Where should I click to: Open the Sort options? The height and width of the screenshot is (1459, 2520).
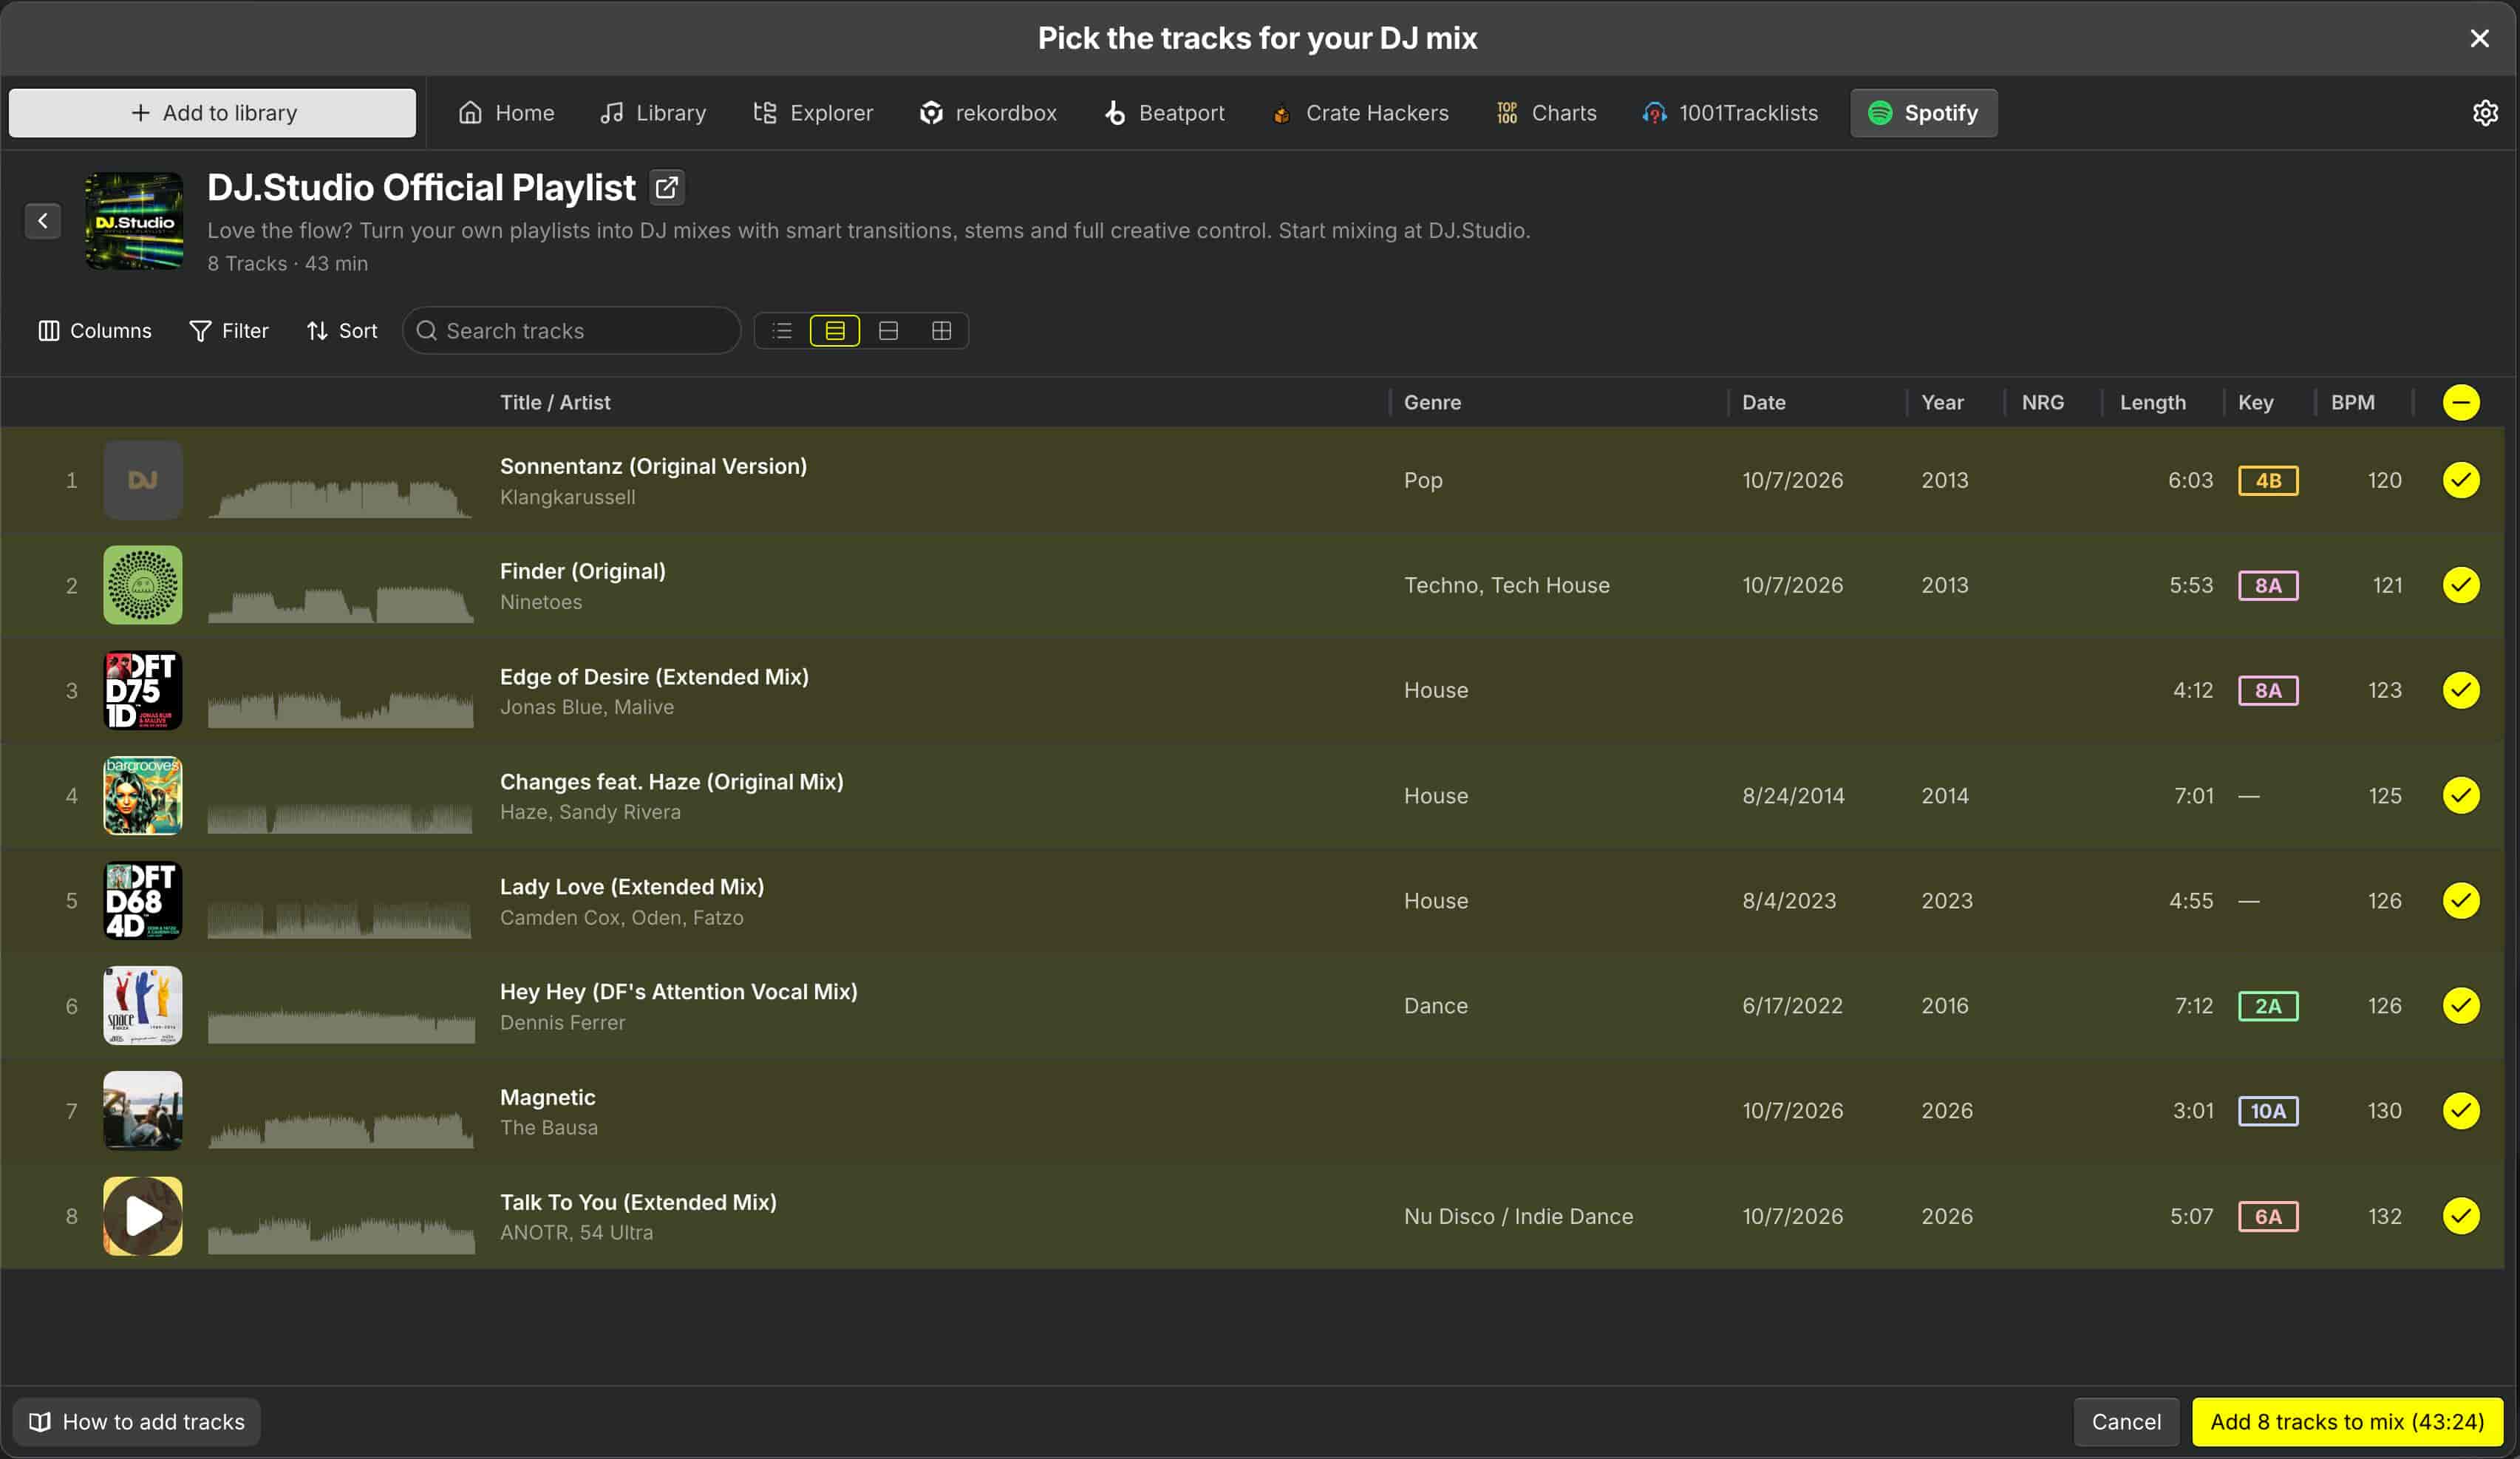[342, 331]
